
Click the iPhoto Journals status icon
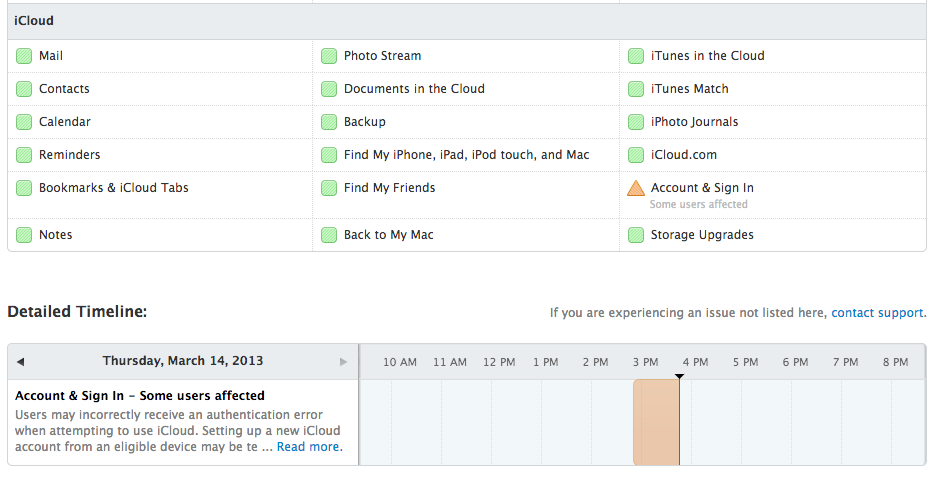[636, 121]
